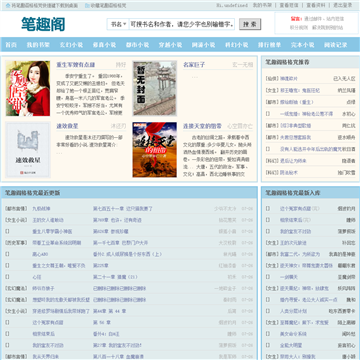Click the home icon in top bar

click(8, 6)
